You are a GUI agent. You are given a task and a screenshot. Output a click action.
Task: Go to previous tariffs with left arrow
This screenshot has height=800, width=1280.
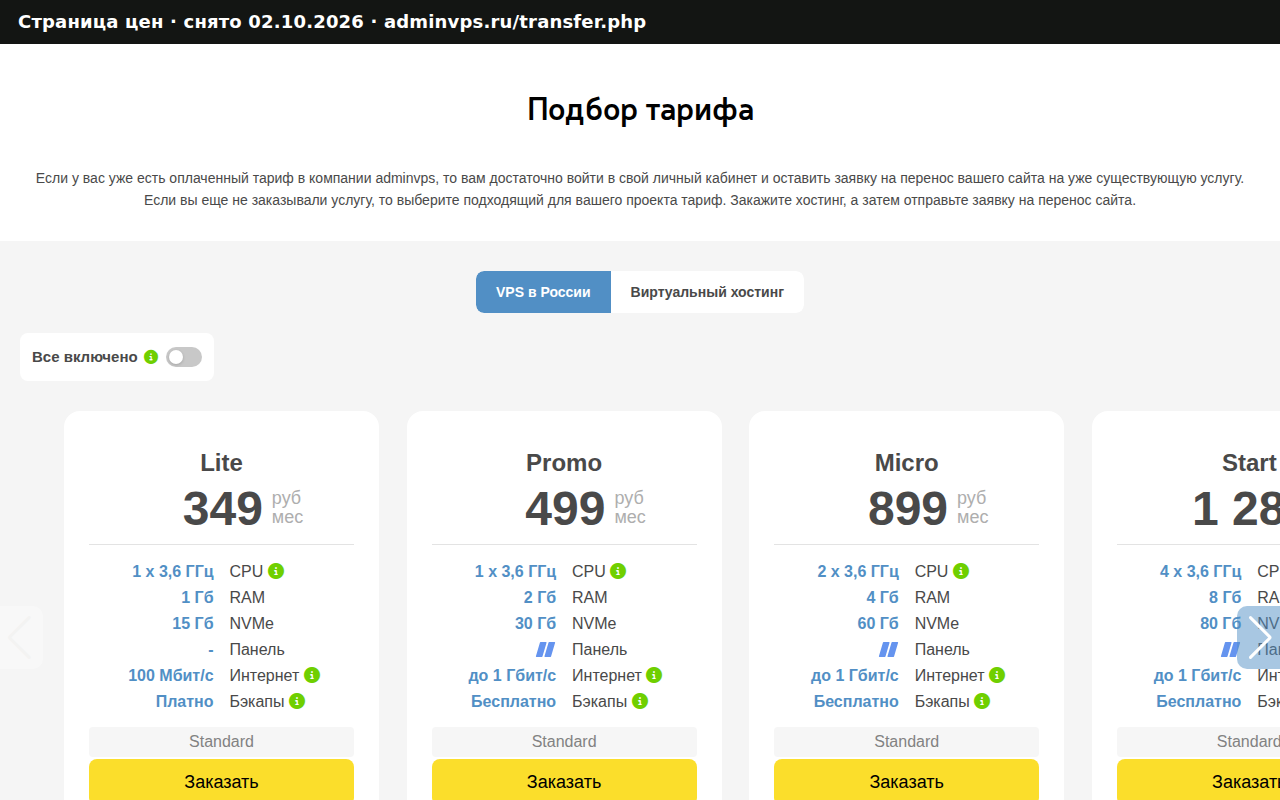pyautogui.click(x=21, y=637)
